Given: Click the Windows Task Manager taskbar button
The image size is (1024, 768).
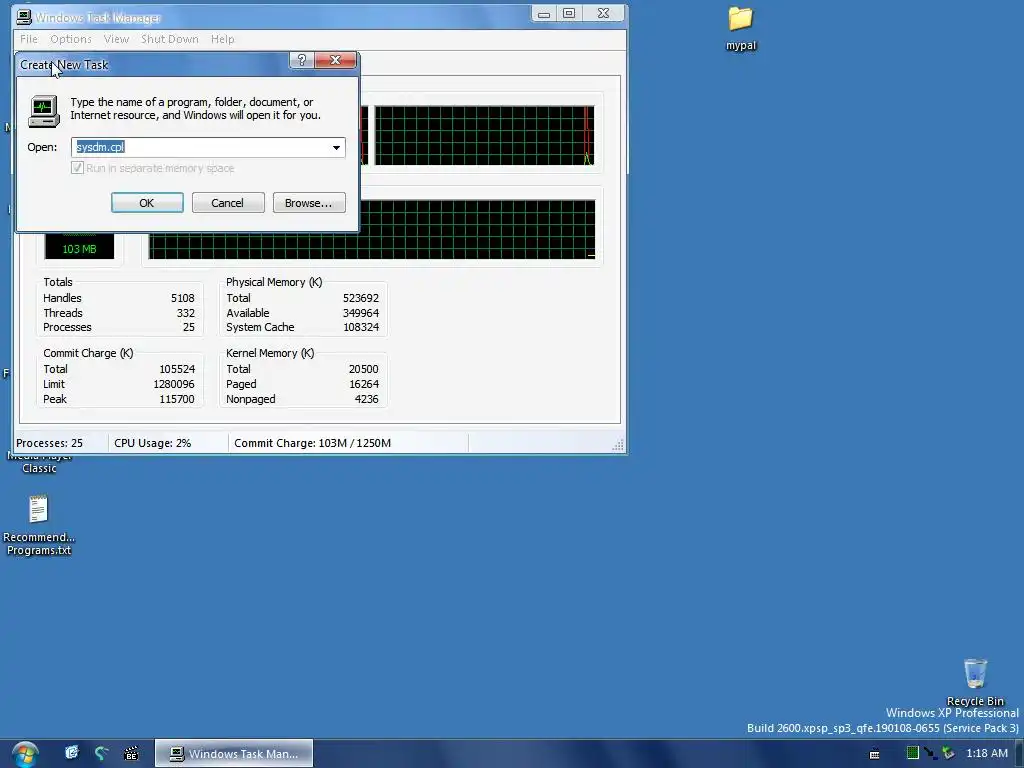Looking at the screenshot, I should [x=234, y=754].
